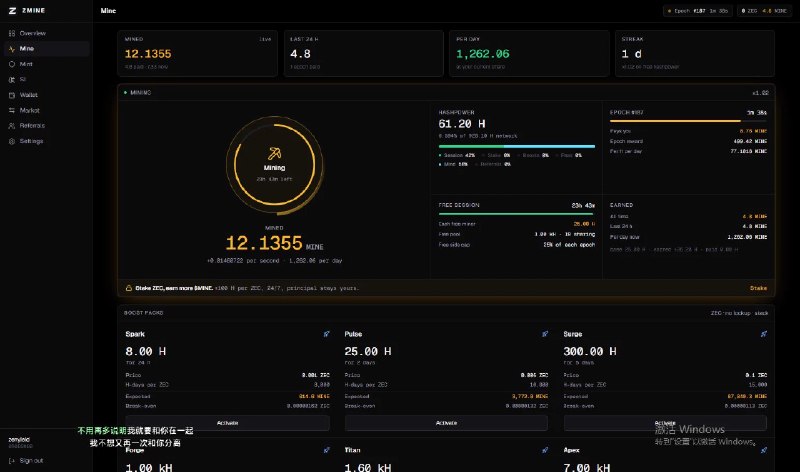800x472 pixels.
Task: Click the ZMINE logo icon
Action: pyautogui.click(x=12, y=11)
